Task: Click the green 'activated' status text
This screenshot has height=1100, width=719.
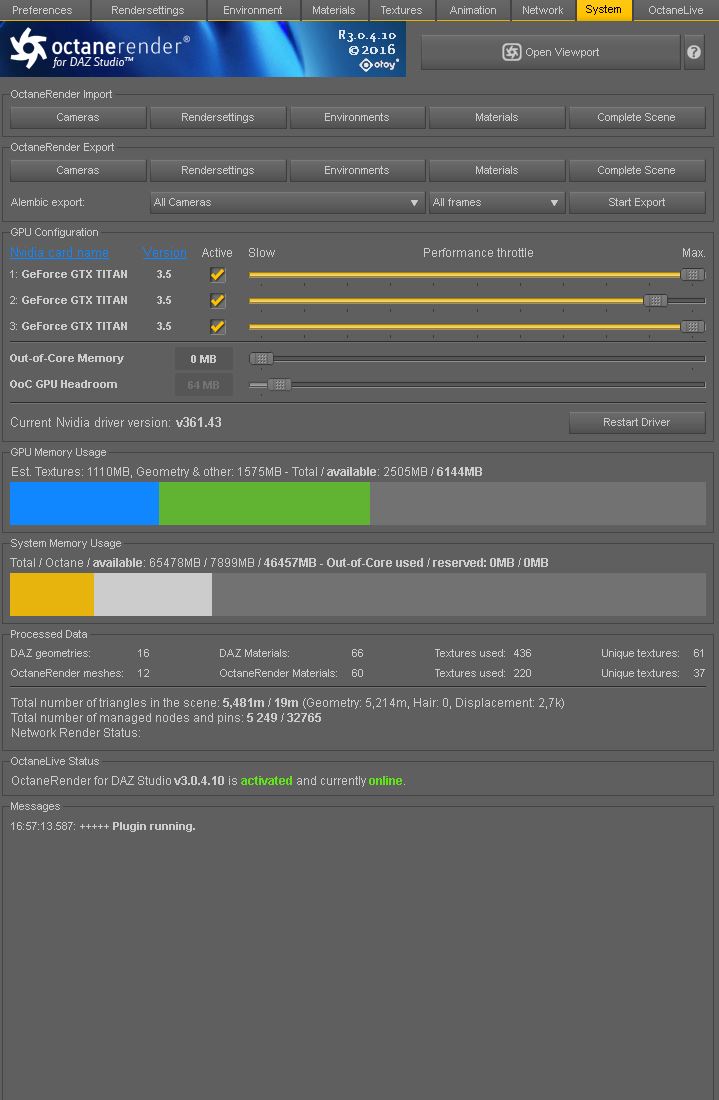Action: point(267,781)
